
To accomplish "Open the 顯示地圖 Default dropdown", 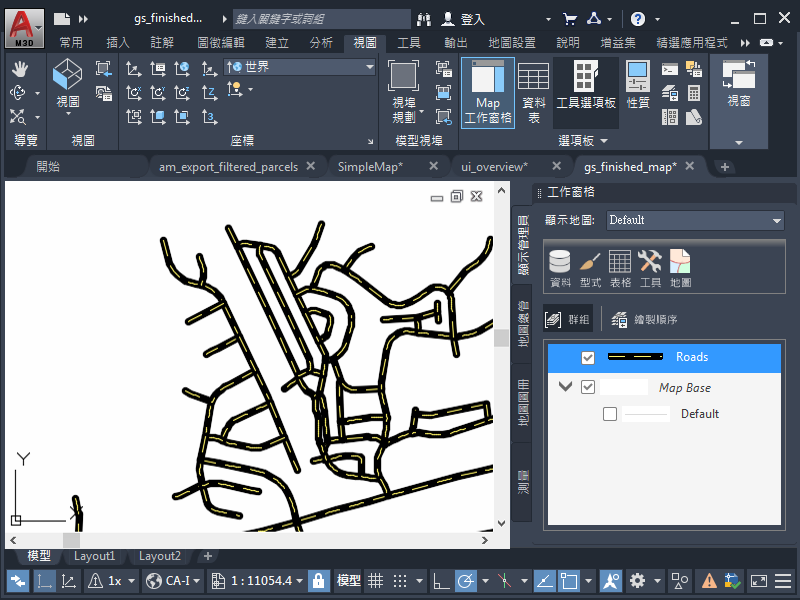I will (x=694, y=220).
